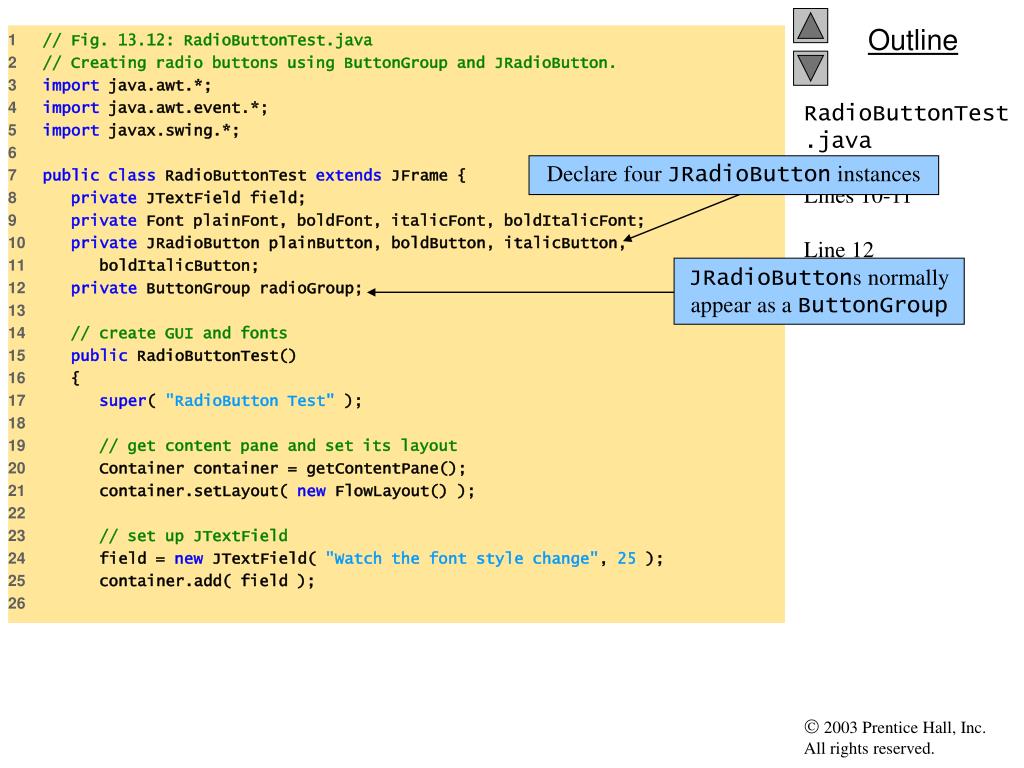This screenshot has width=1024, height=768.
Task: Click '// get content pane and set its layout' comment
Action: click(278, 445)
